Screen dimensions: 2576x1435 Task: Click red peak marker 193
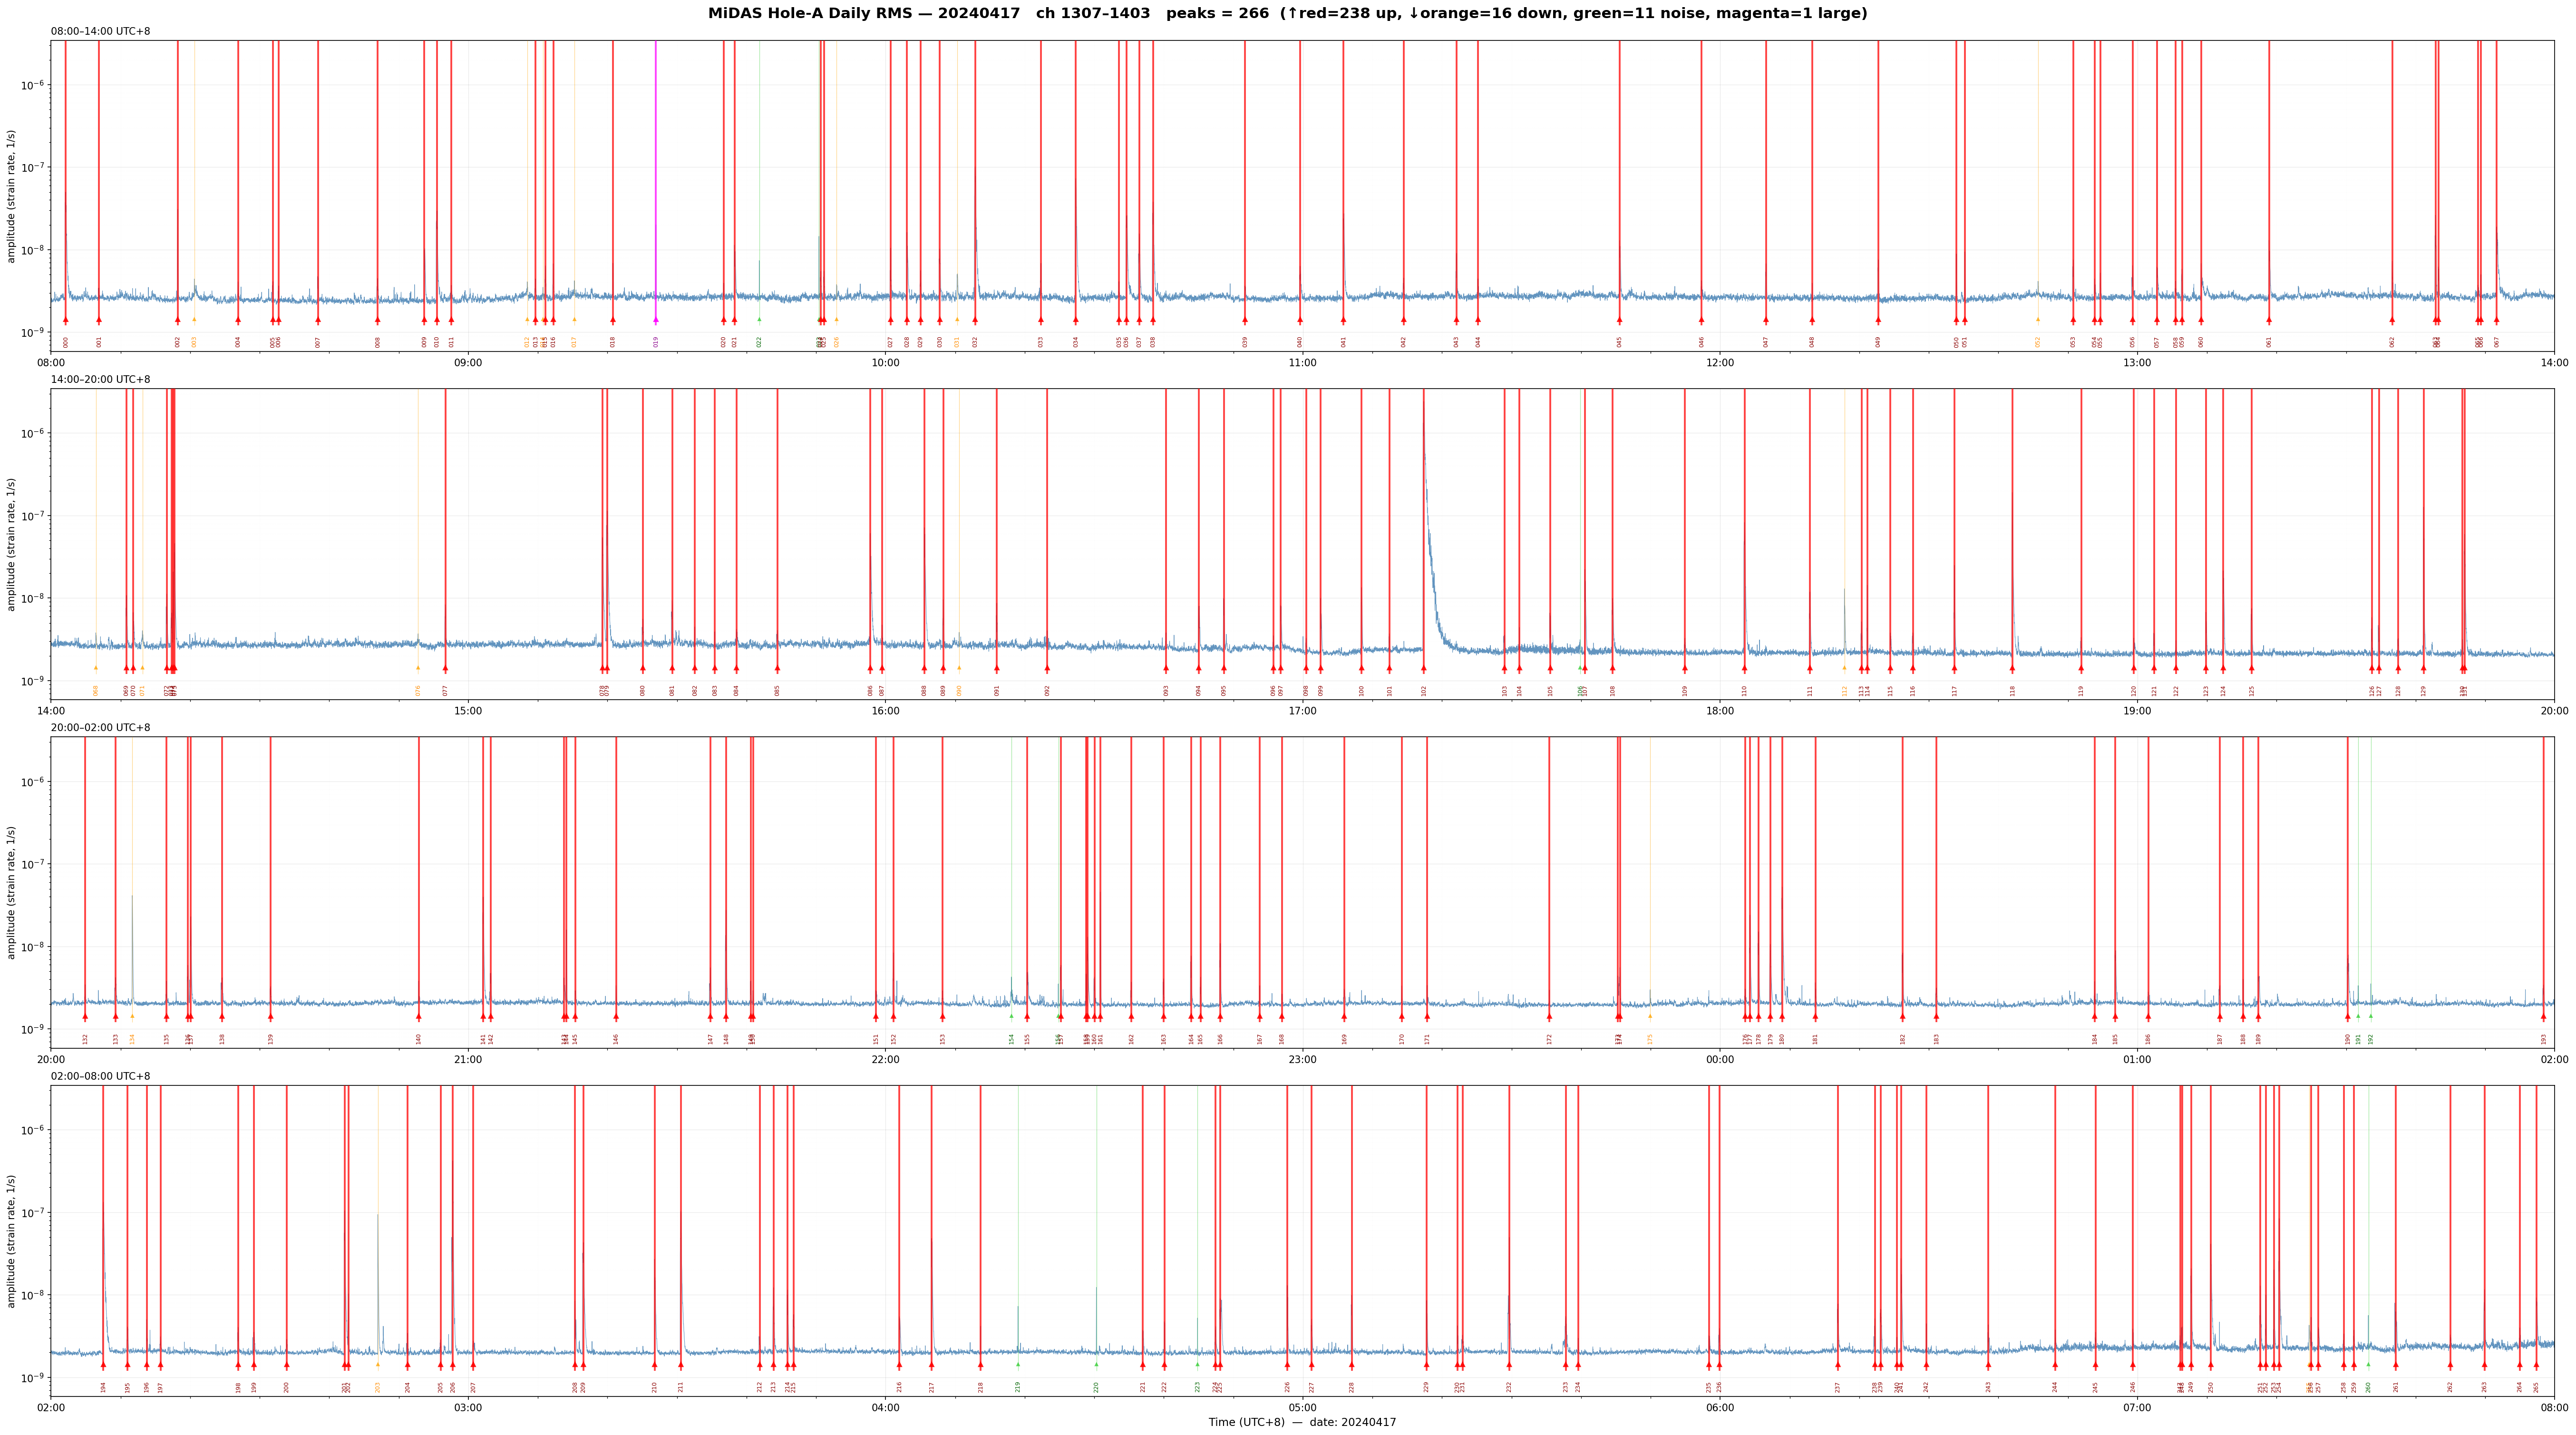pyautogui.click(x=2544, y=1017)
